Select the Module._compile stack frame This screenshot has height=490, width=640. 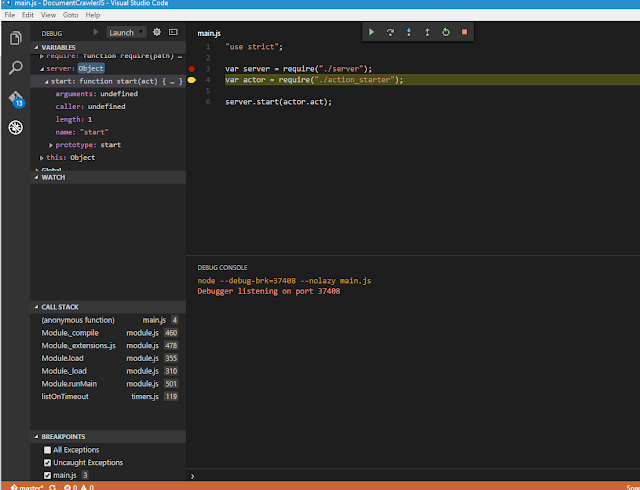(x=108, y=333)
